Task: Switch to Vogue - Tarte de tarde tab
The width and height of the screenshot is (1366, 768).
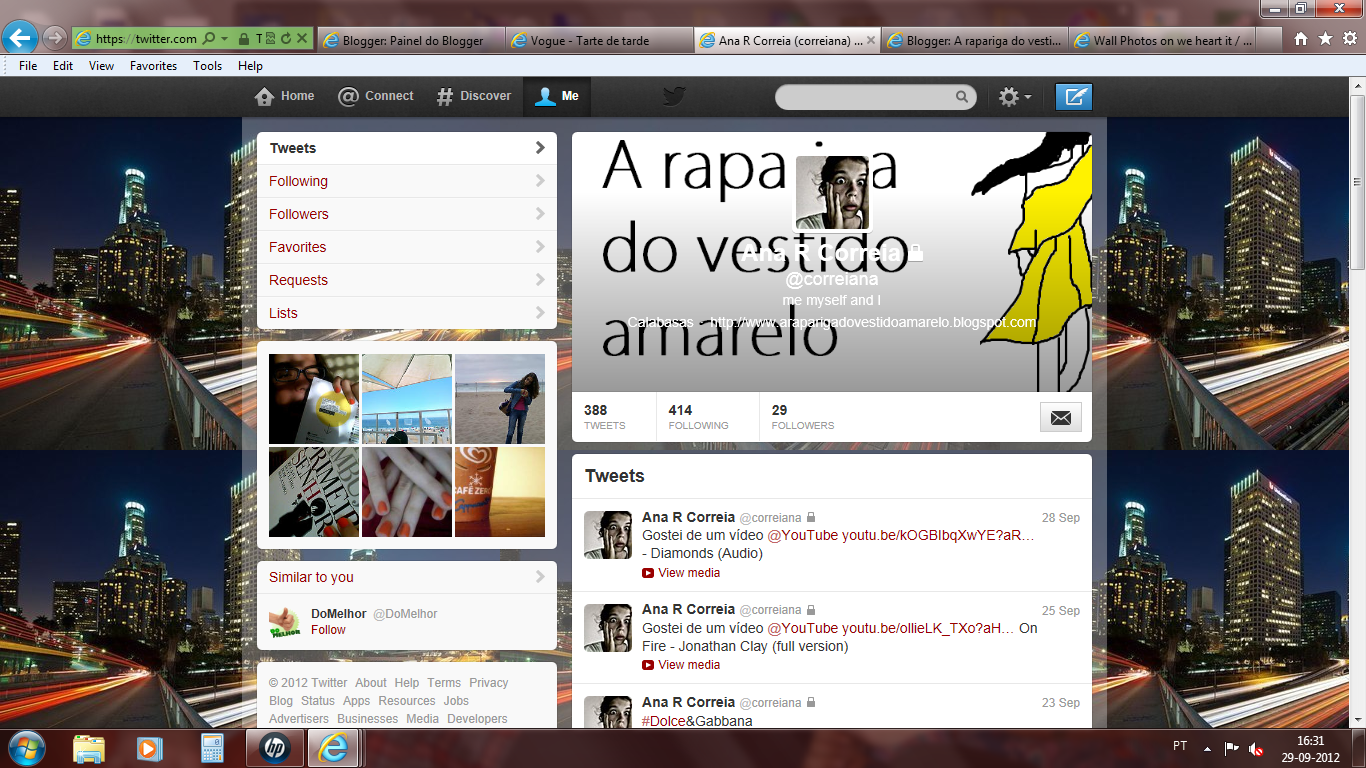Action: click(600, 40)
